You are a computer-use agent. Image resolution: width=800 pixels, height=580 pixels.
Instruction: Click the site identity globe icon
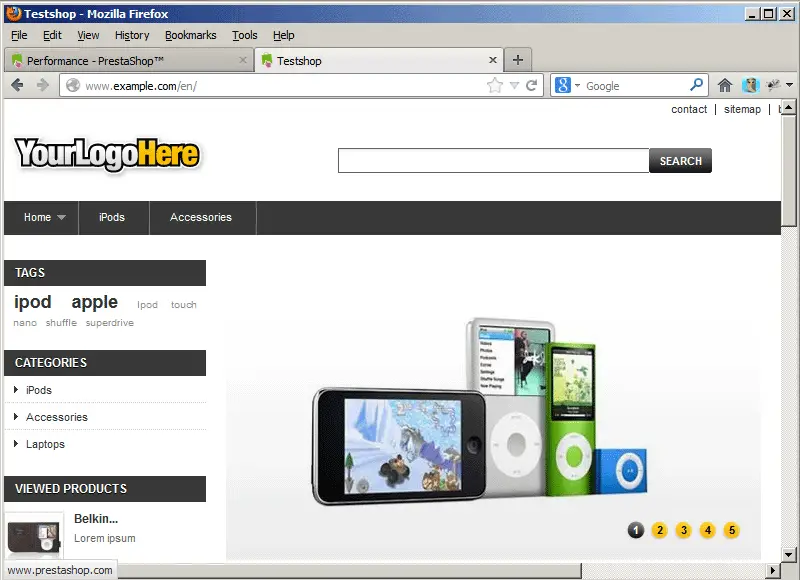[73, 85]
